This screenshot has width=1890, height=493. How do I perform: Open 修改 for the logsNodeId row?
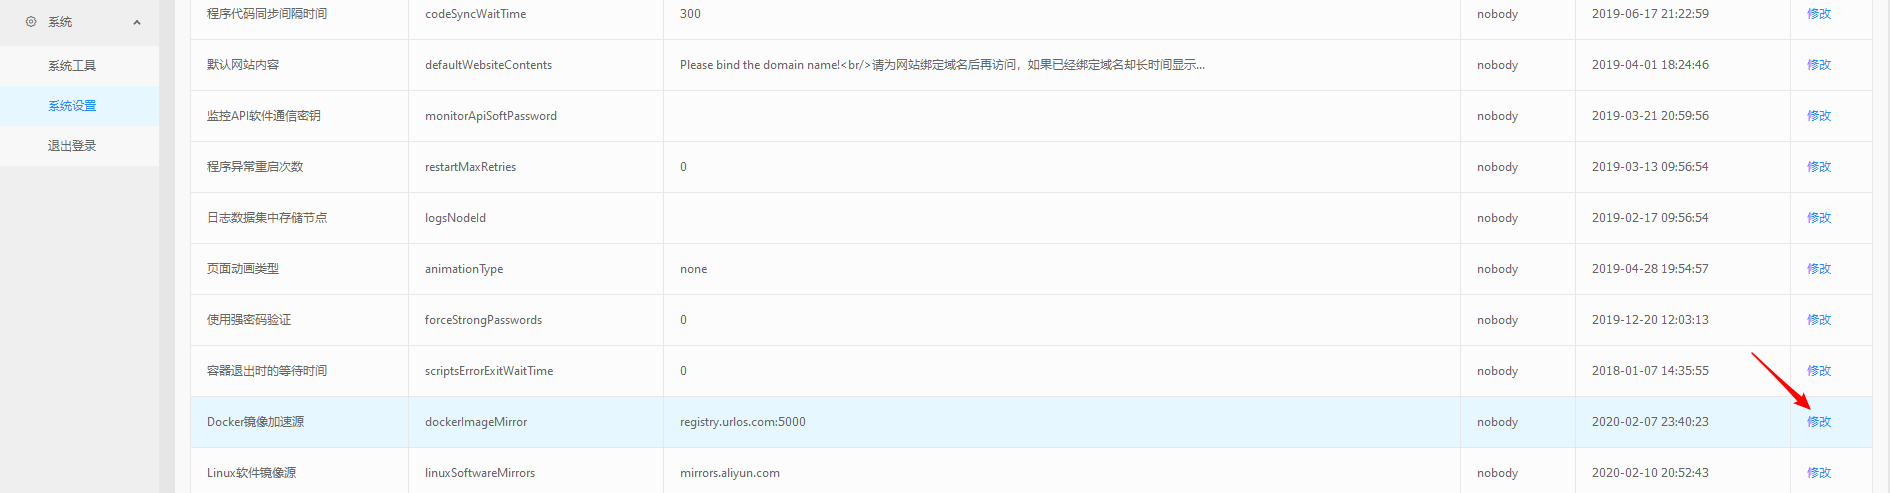pos(1818,218)
